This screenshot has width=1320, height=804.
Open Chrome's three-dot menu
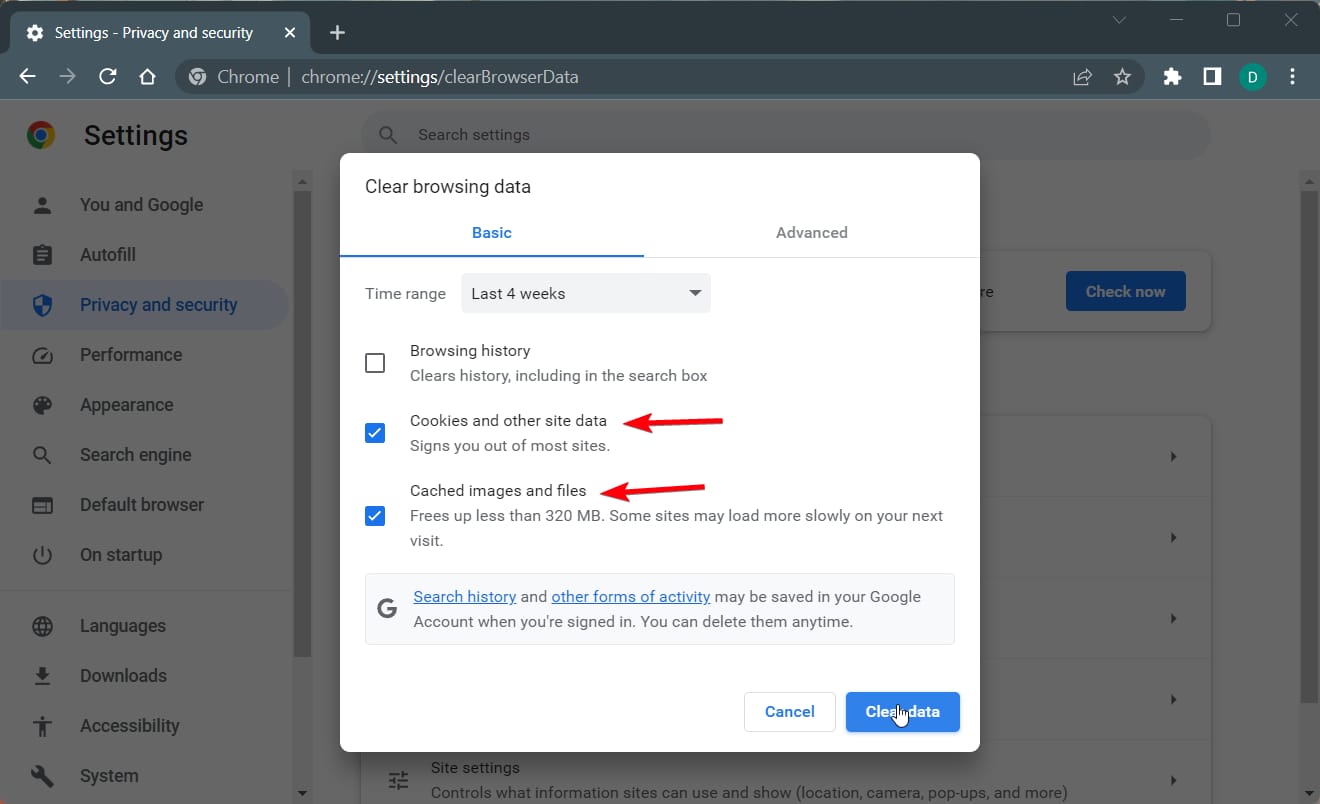pyautogui.click(x=1293, y=77)
